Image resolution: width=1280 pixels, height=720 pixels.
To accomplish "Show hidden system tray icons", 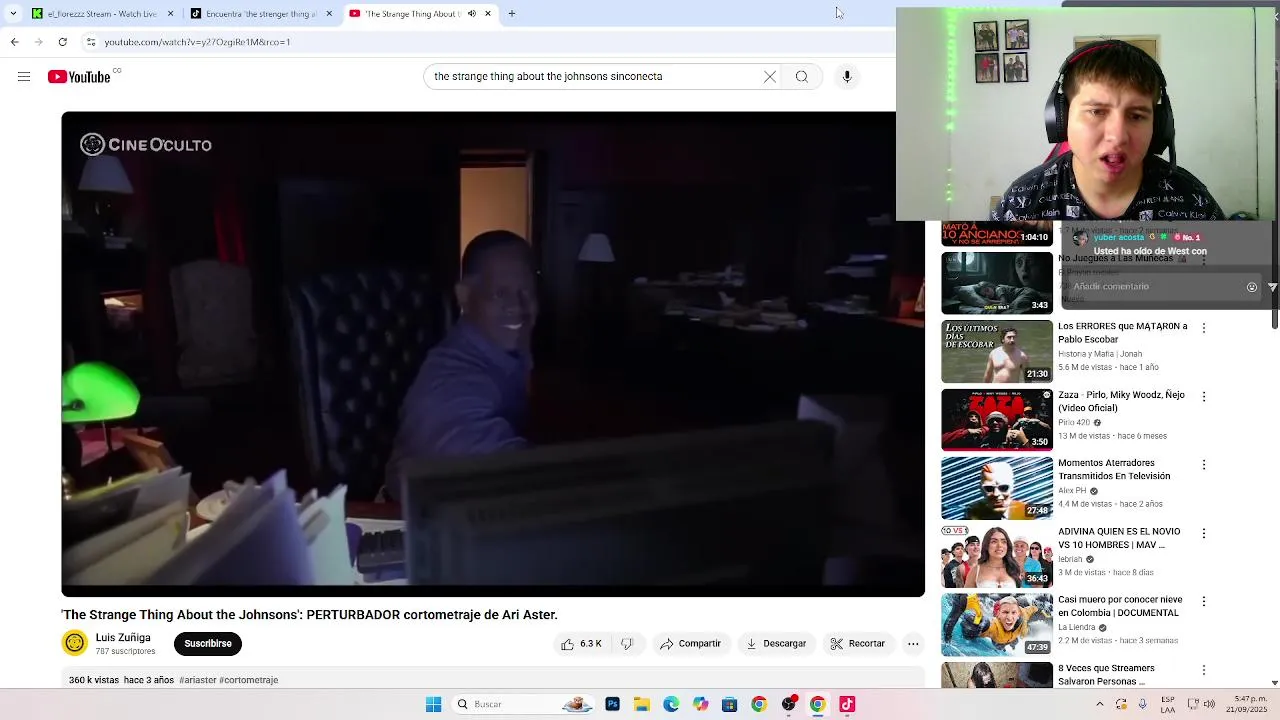I will (1100, 705).
